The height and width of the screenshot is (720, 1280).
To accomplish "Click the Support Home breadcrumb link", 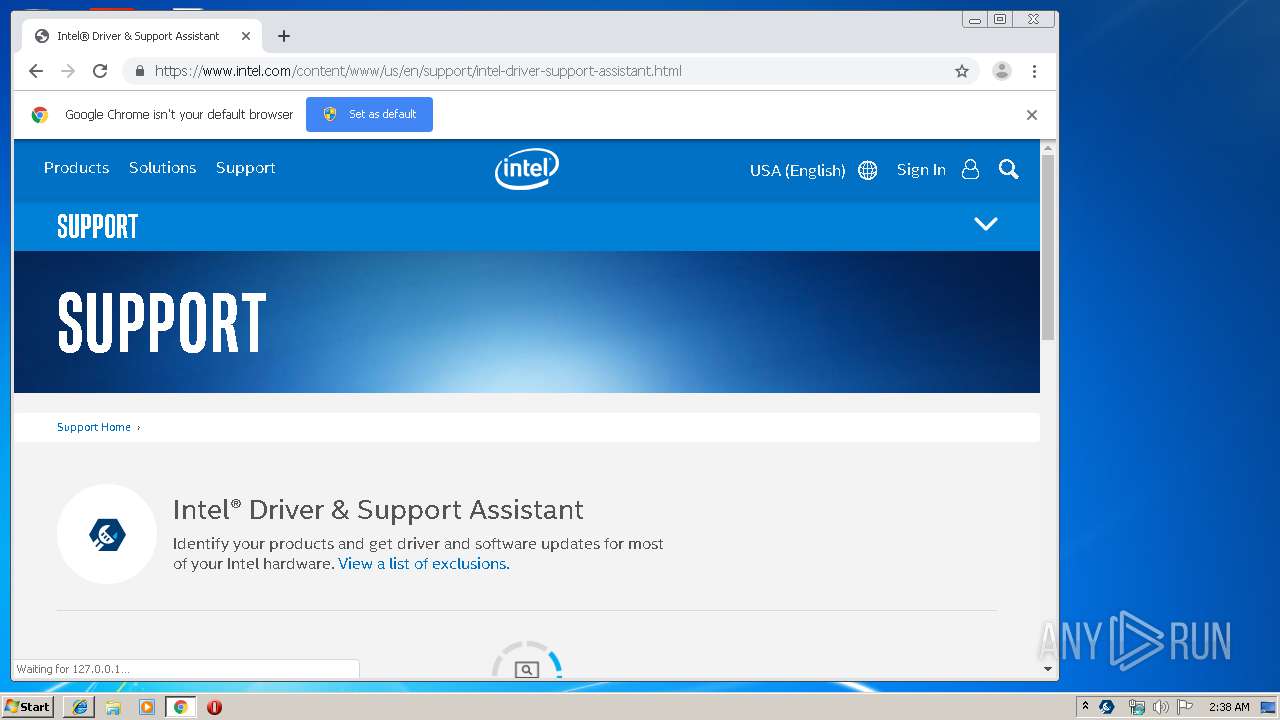I will point(94,427).
